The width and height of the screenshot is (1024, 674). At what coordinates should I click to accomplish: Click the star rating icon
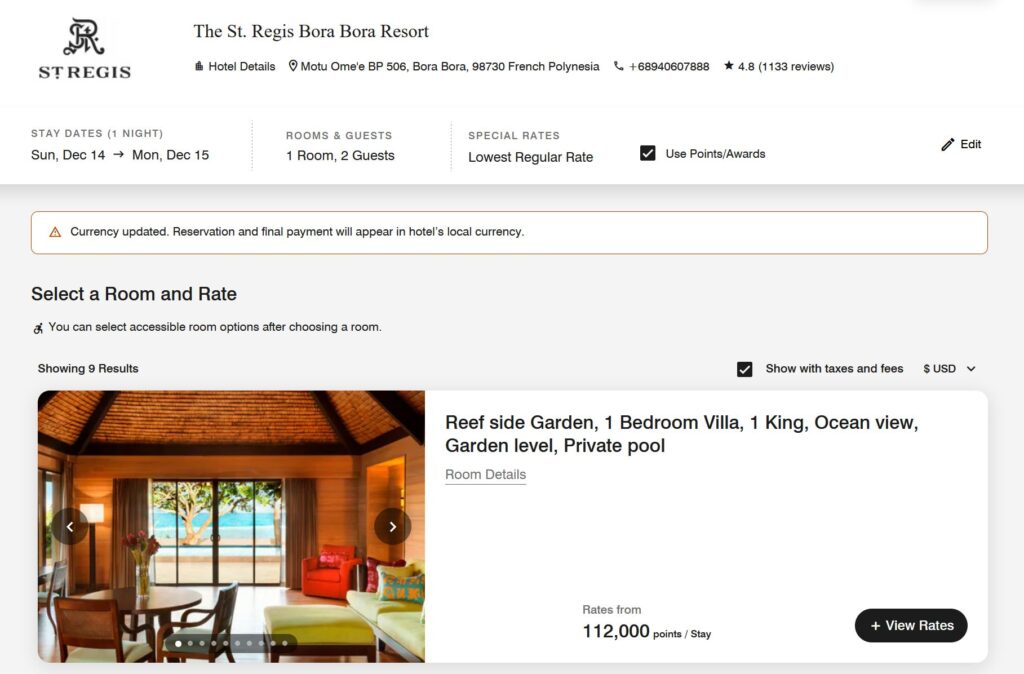[x=729, y=67]
